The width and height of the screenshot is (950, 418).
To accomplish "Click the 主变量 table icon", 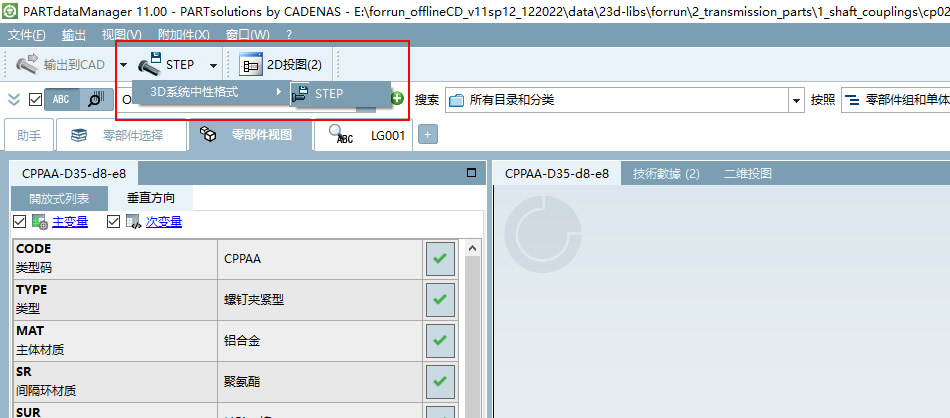I will [x=40, y=222].
